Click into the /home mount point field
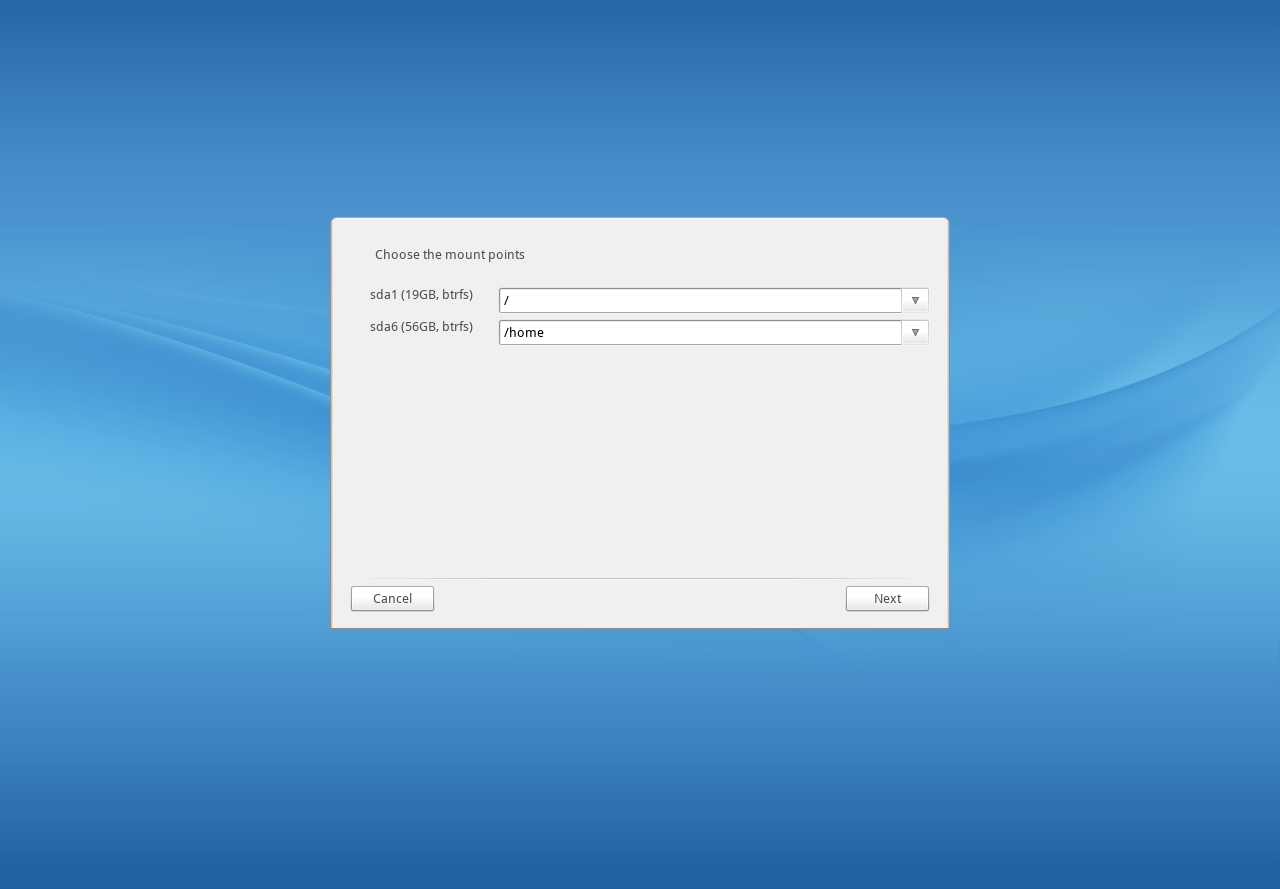The height and width of the screenshot is (889, 1280). (x=700, y=333)
